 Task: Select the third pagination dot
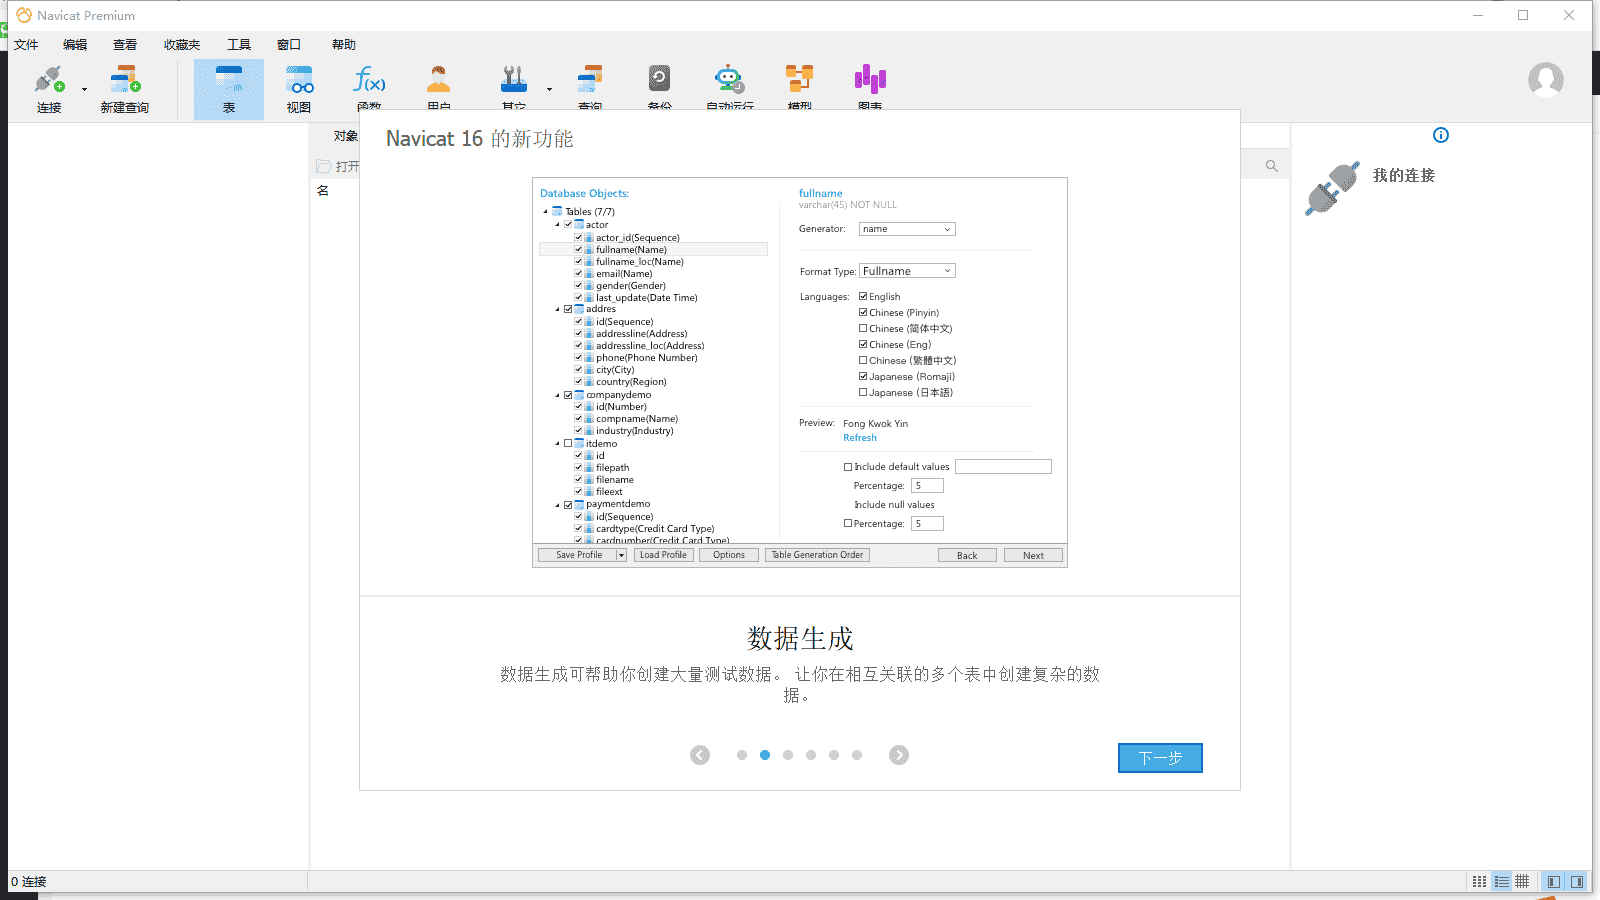tap(788, 755)
